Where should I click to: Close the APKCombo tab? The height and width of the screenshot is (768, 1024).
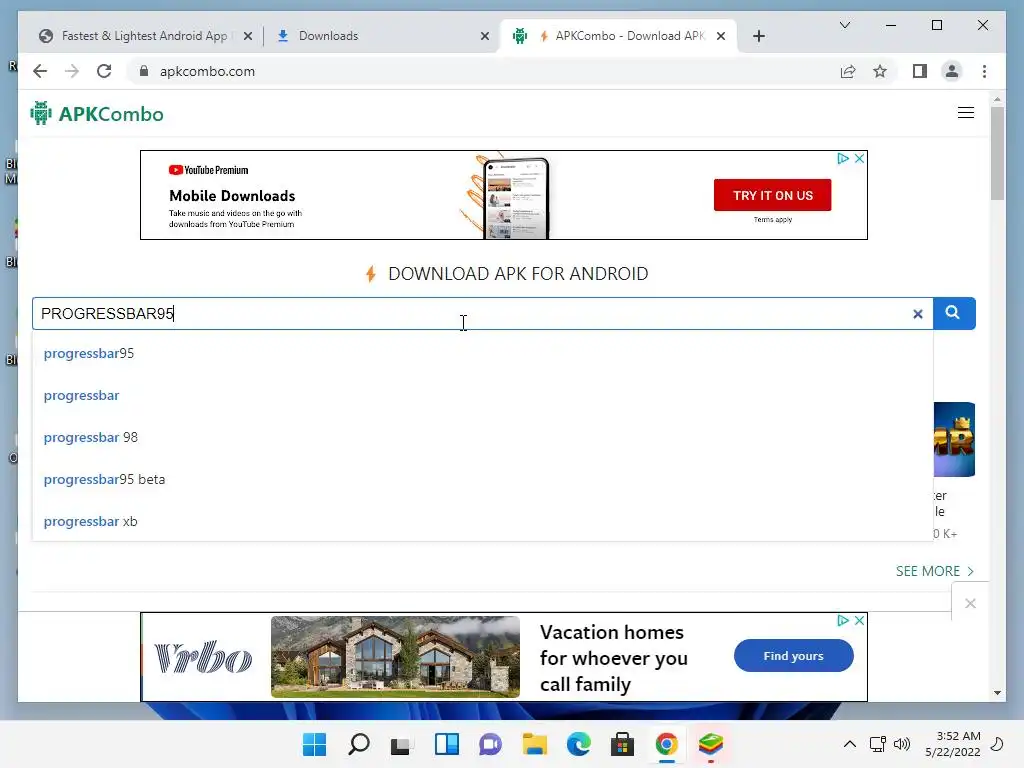[721, 36]
